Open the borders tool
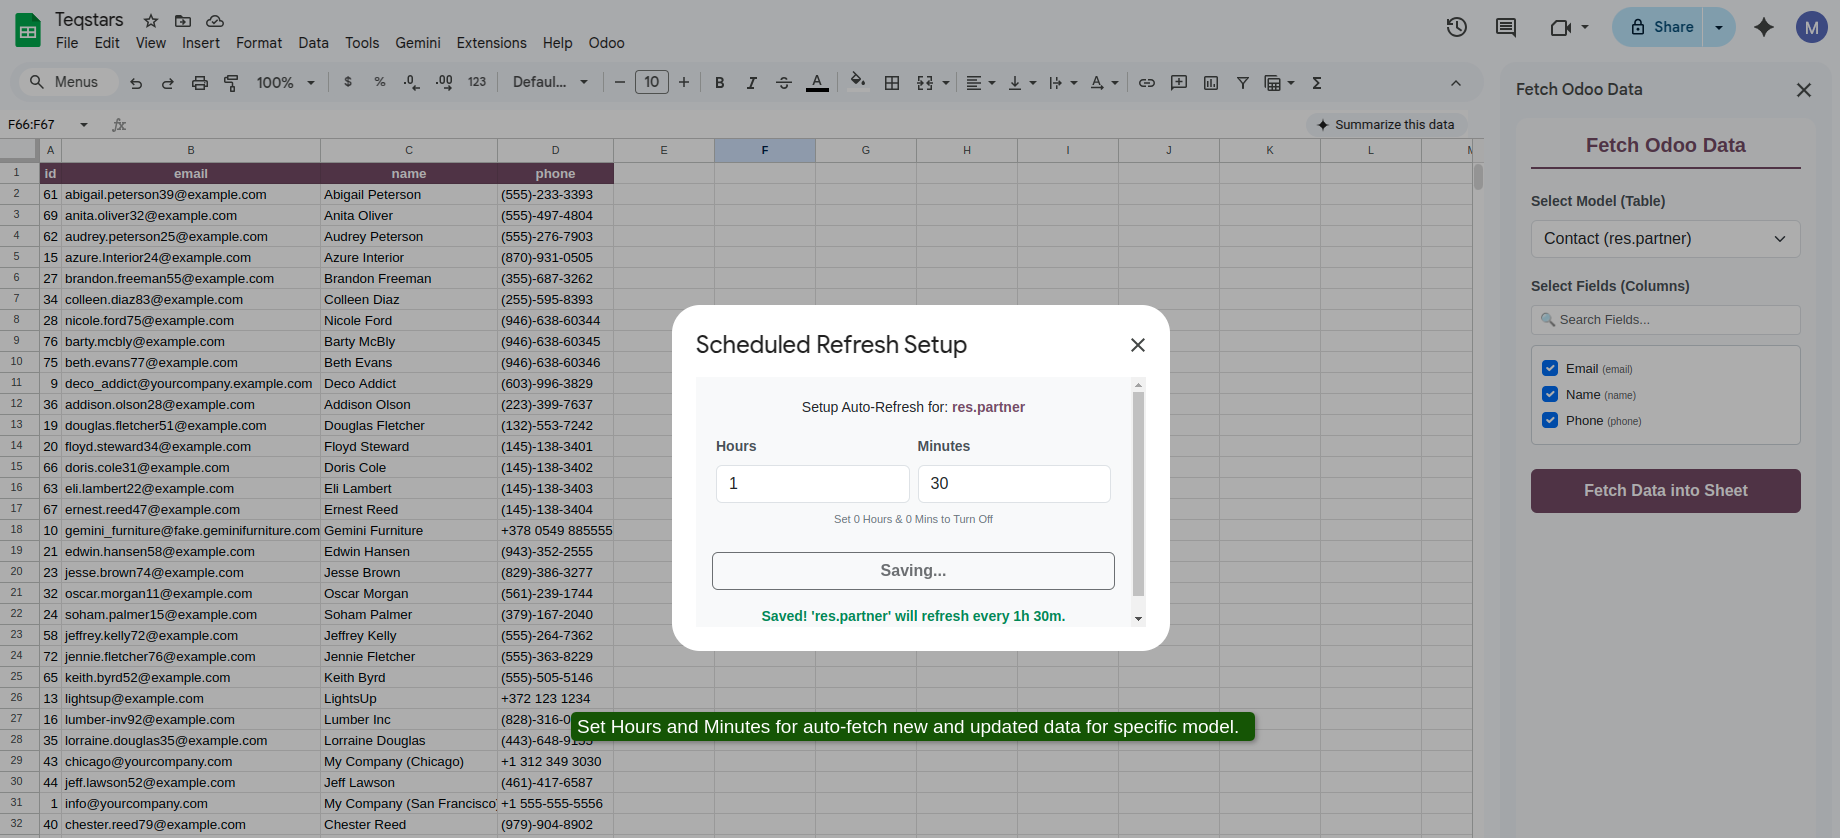 (892, 83)
